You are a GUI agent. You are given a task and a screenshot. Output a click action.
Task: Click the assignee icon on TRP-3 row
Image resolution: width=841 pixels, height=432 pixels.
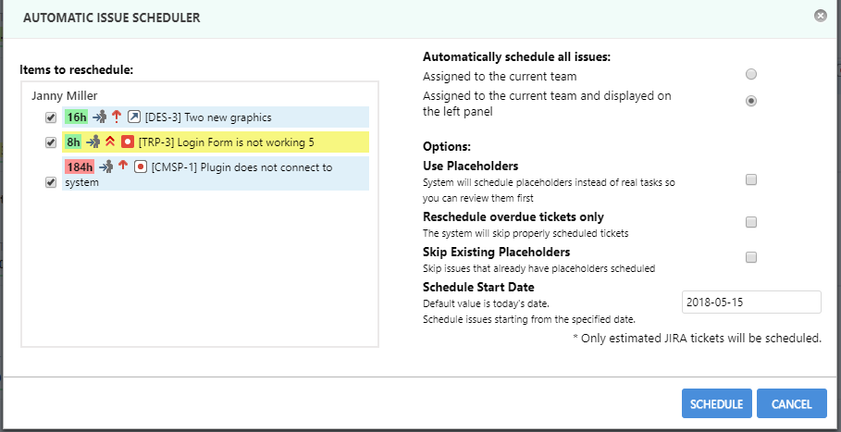pyautogui.click(x=93, y=142)
